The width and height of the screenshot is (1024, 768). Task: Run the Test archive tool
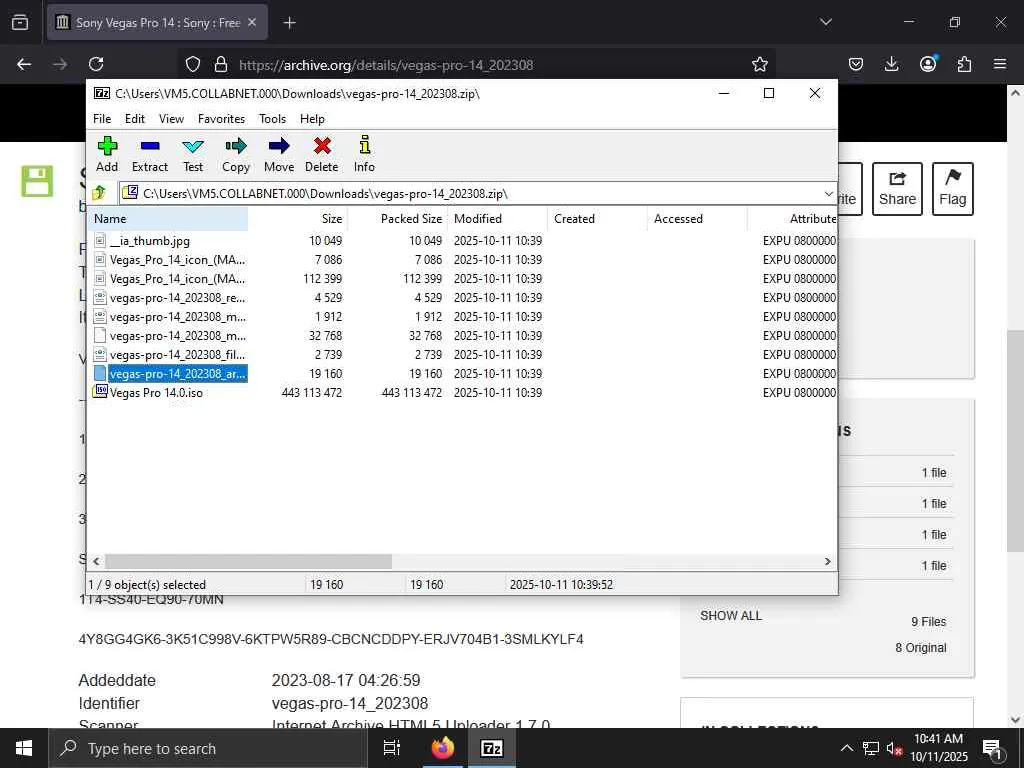click(193, 154)
